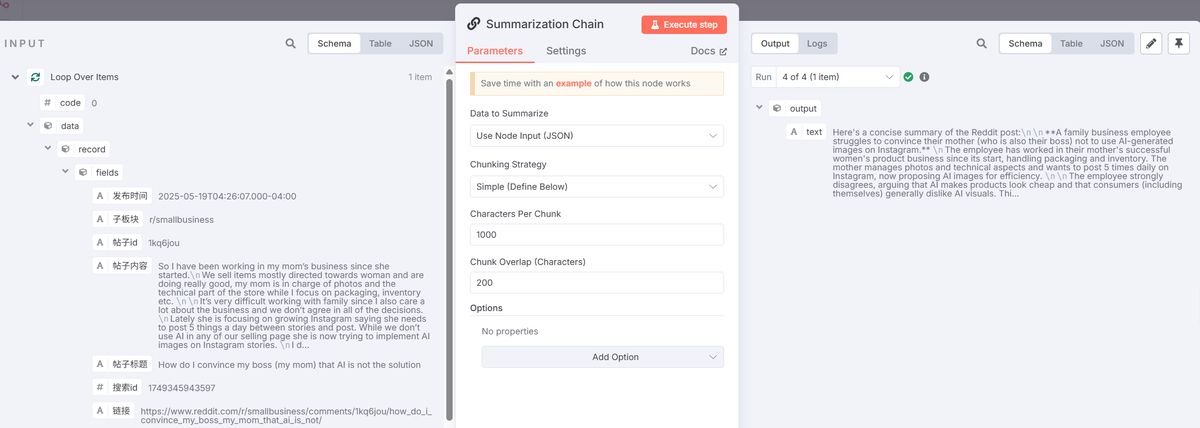Click the info icon beside the Run selector
This screenshot has width=1200, height=428.
coord(924,77)
